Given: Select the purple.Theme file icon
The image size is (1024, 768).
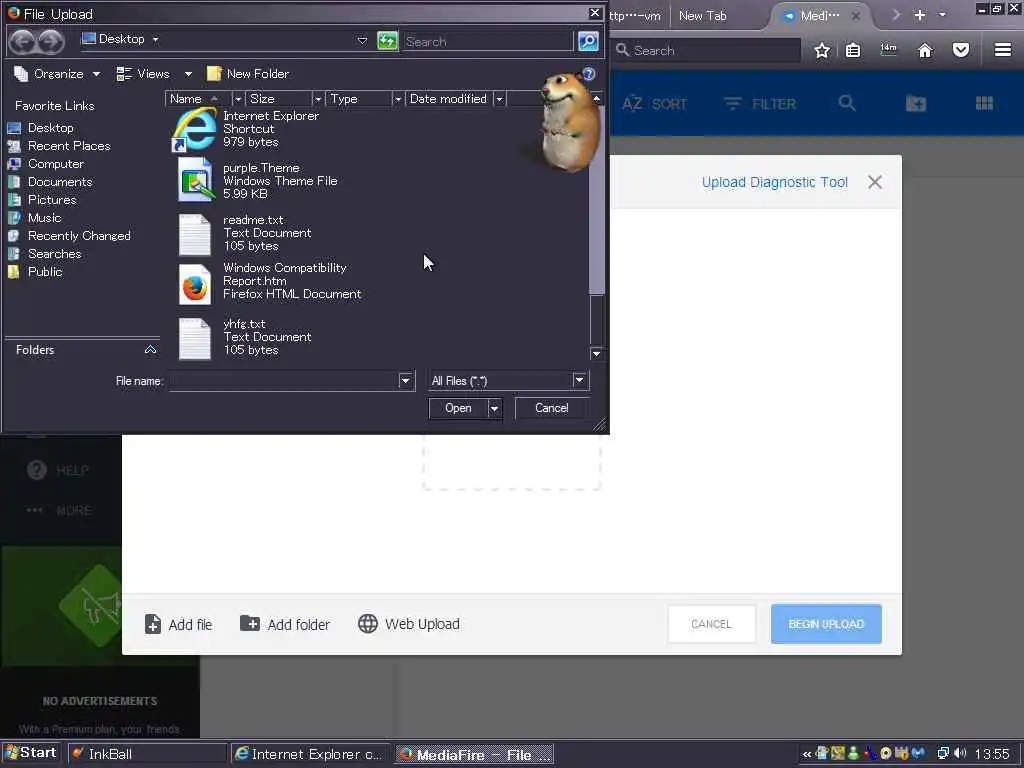Looking at the screenshot, I should (195, 180).
